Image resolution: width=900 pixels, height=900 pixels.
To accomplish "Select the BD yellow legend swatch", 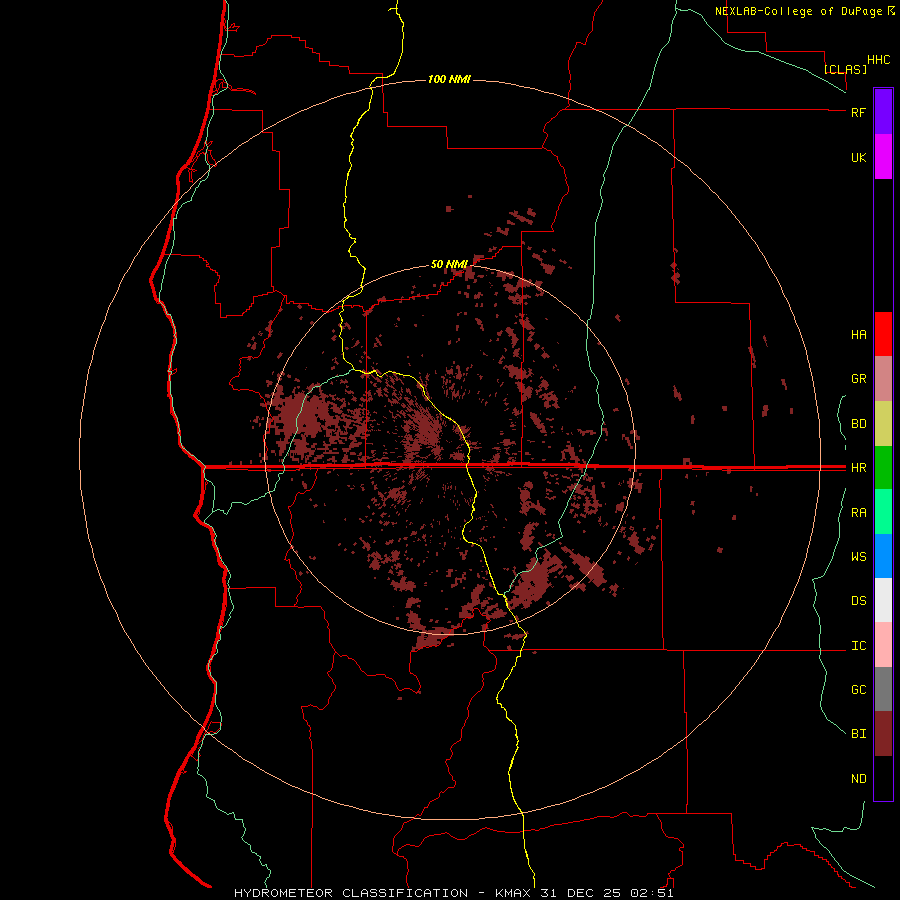I will coord(883,424).
